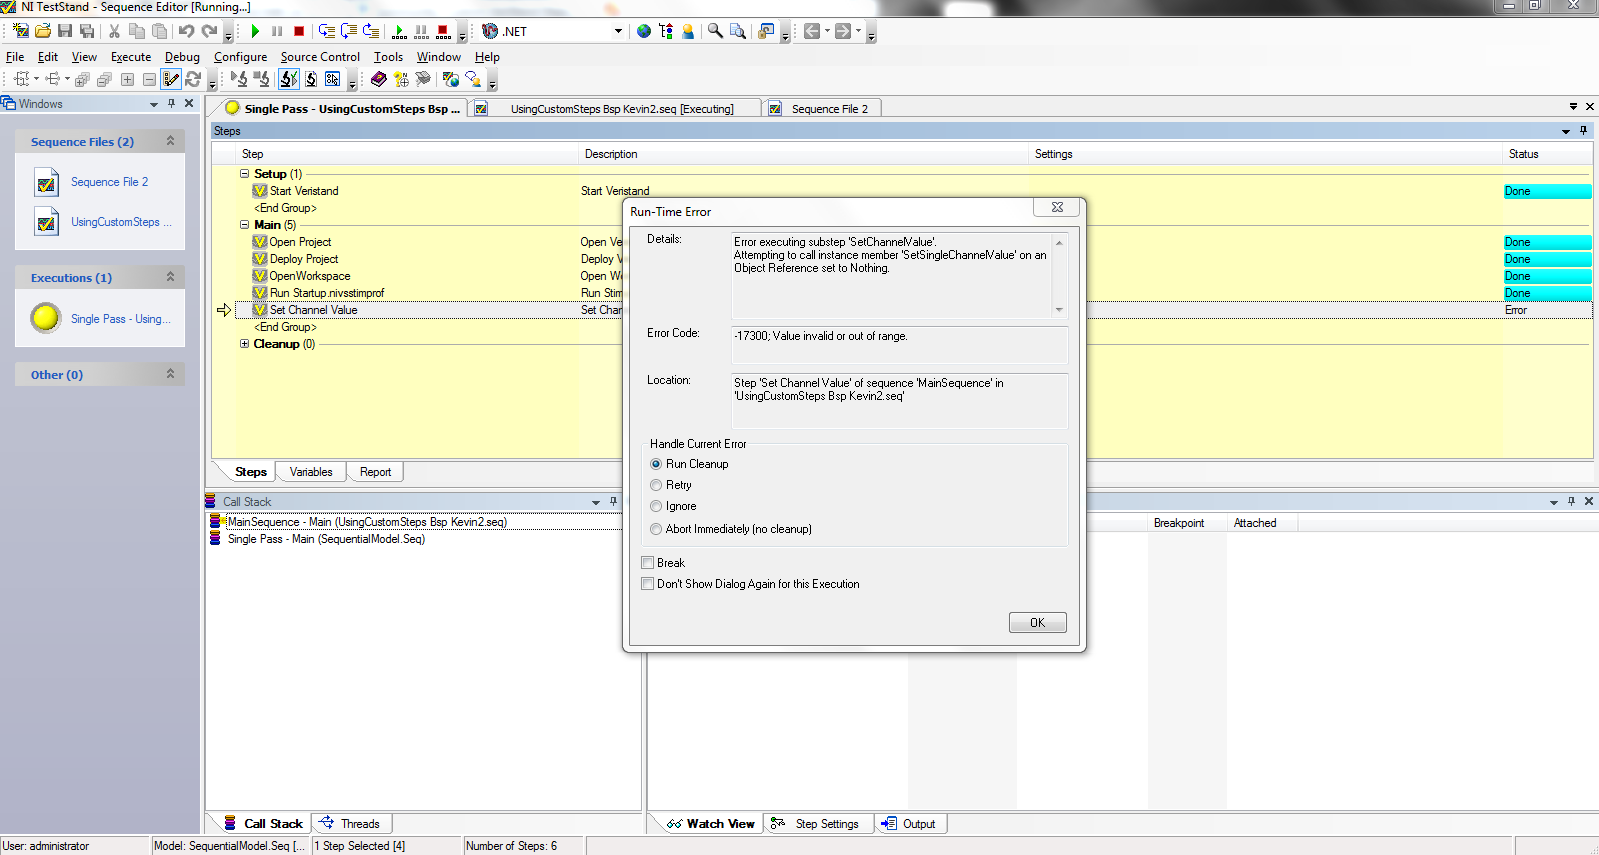Viewport: 1599px width, 855px height.
Task: Click OK in the Run-Time Error dialog
Action: [1037, 622]
